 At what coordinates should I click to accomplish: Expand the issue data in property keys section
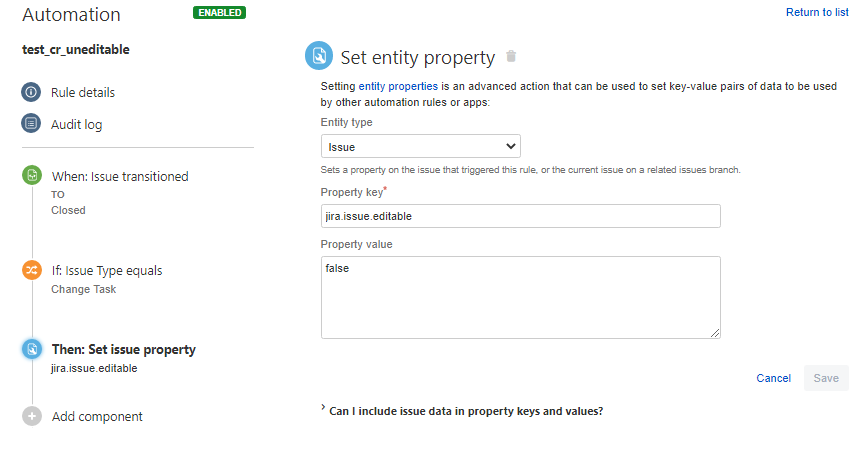tap(465, 411)
